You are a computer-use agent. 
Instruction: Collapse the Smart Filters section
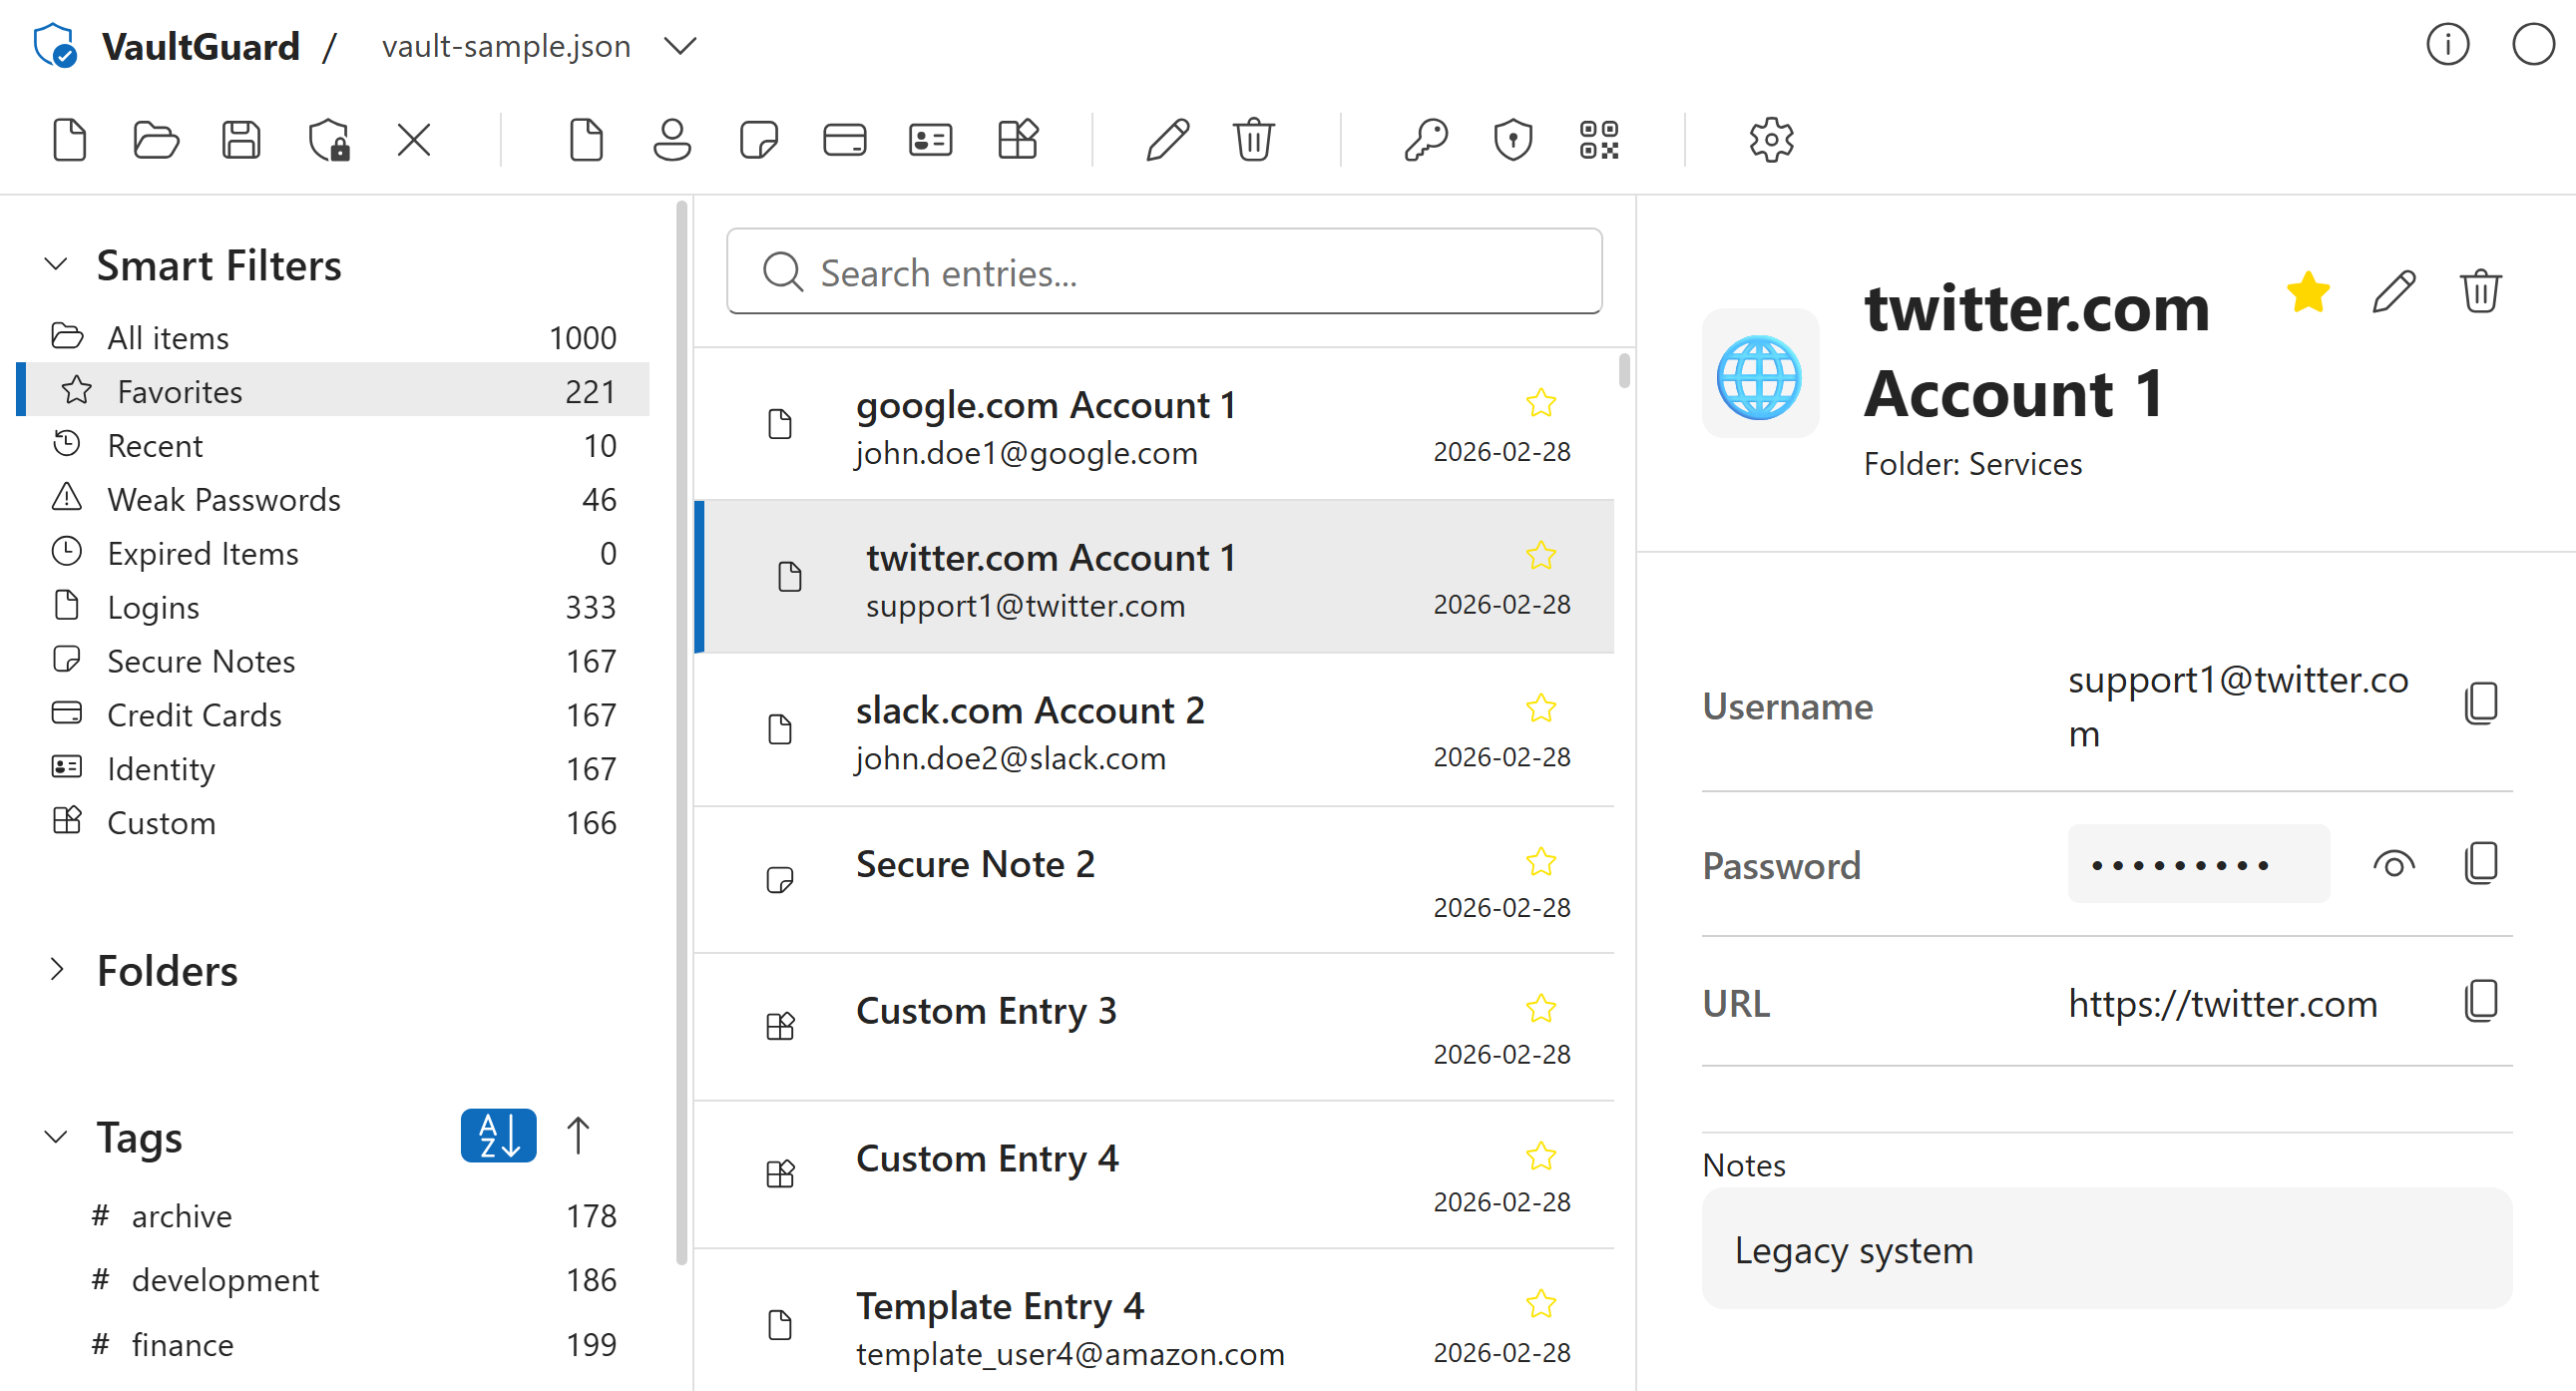coord(57,265)
